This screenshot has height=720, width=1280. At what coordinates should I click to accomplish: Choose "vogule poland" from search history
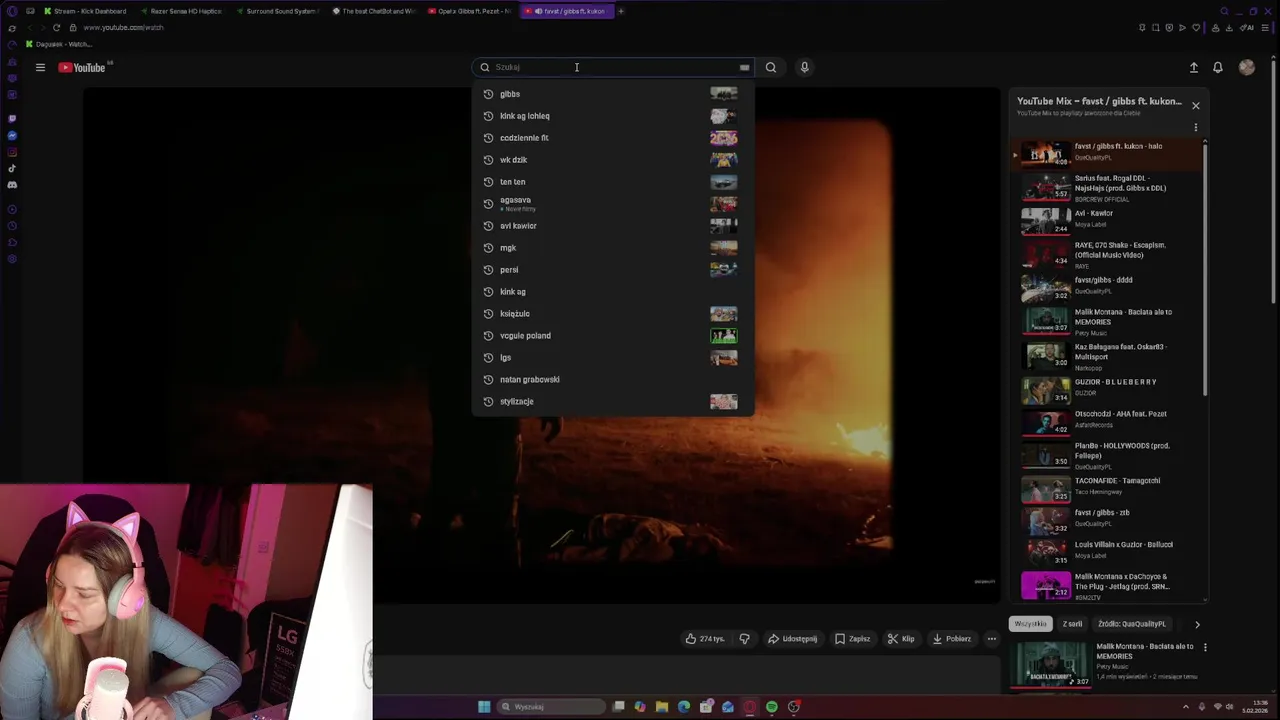click(x=613, y=336)
